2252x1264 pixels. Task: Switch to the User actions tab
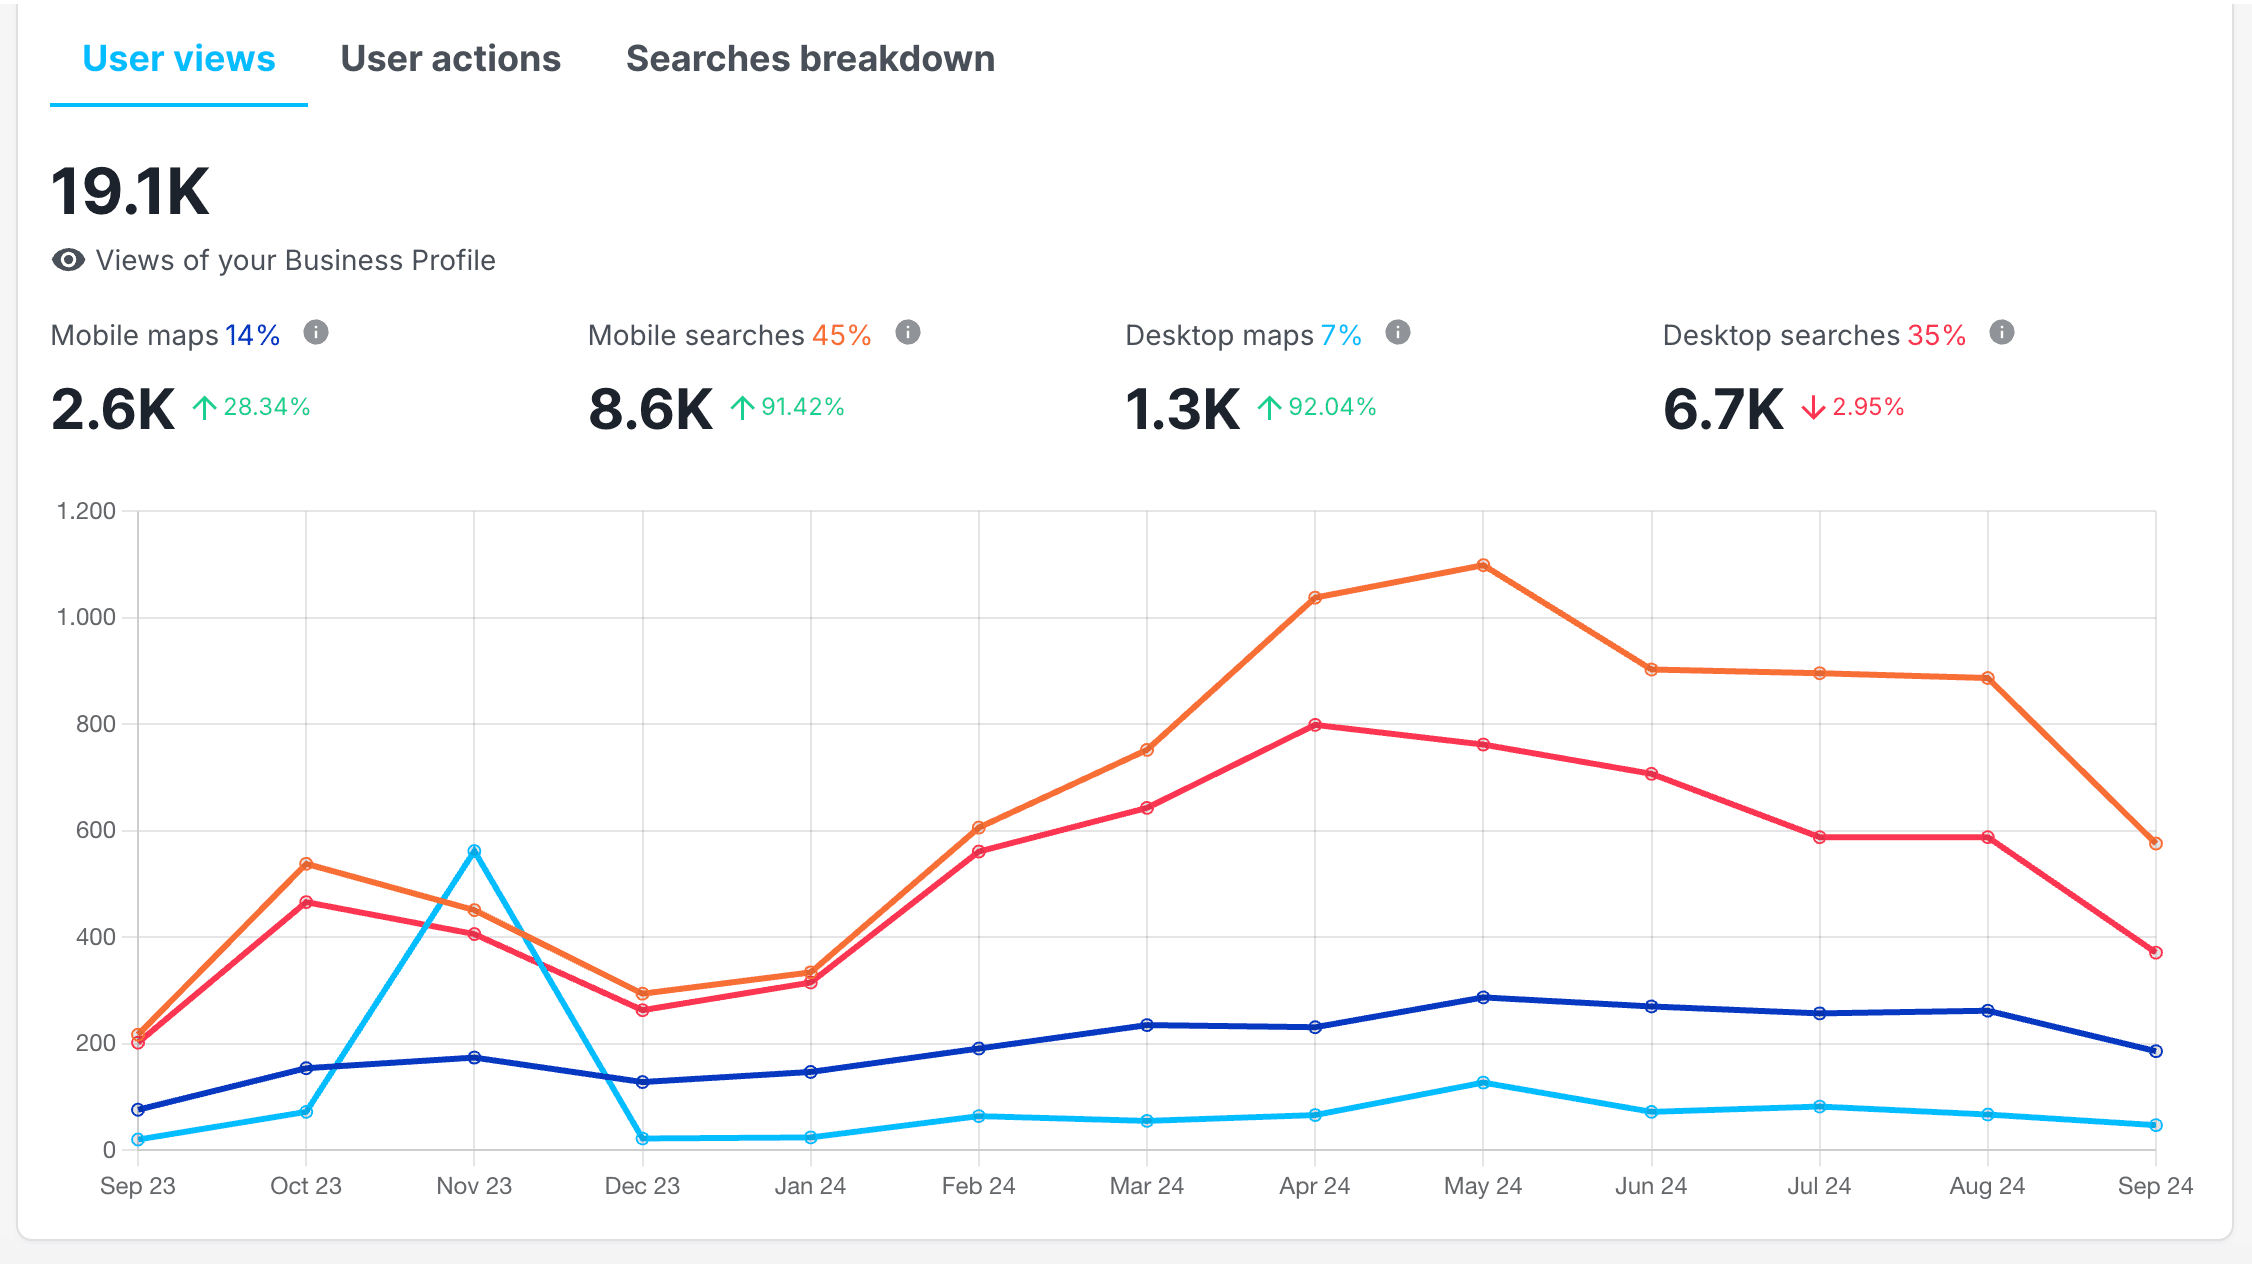(450, 59)
